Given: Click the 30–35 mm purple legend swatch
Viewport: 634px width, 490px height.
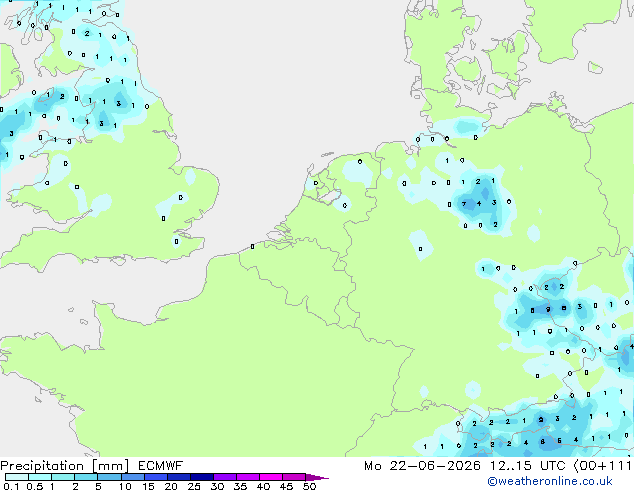Looking at the screenshot, I should pyautogui.click(x=224, y=477).
